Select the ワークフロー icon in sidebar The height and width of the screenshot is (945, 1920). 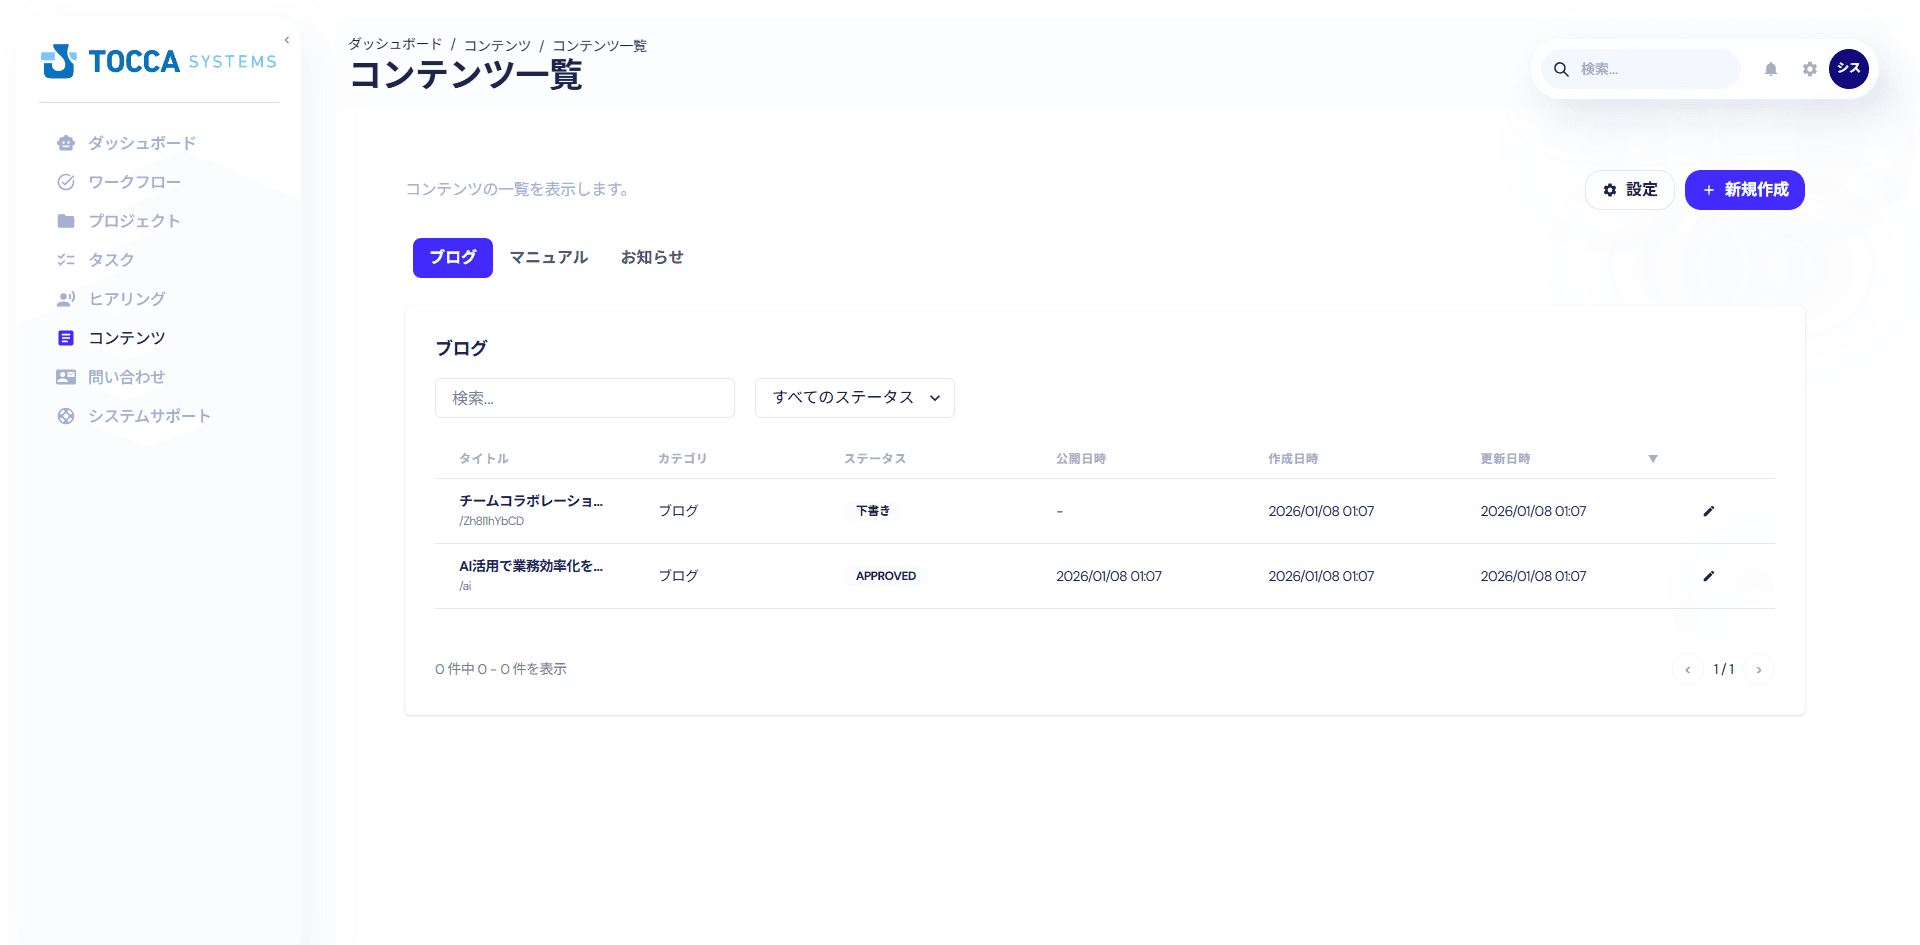[x=65, y=182]
